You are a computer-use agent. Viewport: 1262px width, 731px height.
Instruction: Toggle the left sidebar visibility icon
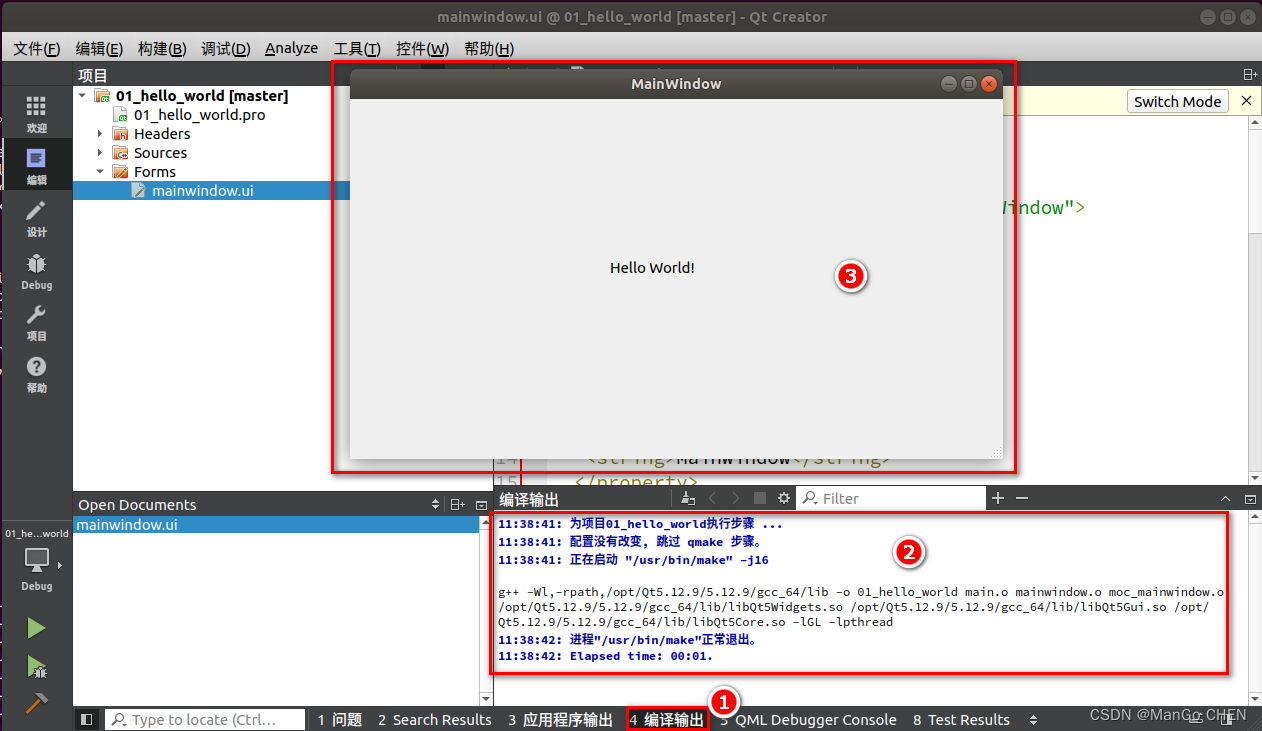click(87, 719)
